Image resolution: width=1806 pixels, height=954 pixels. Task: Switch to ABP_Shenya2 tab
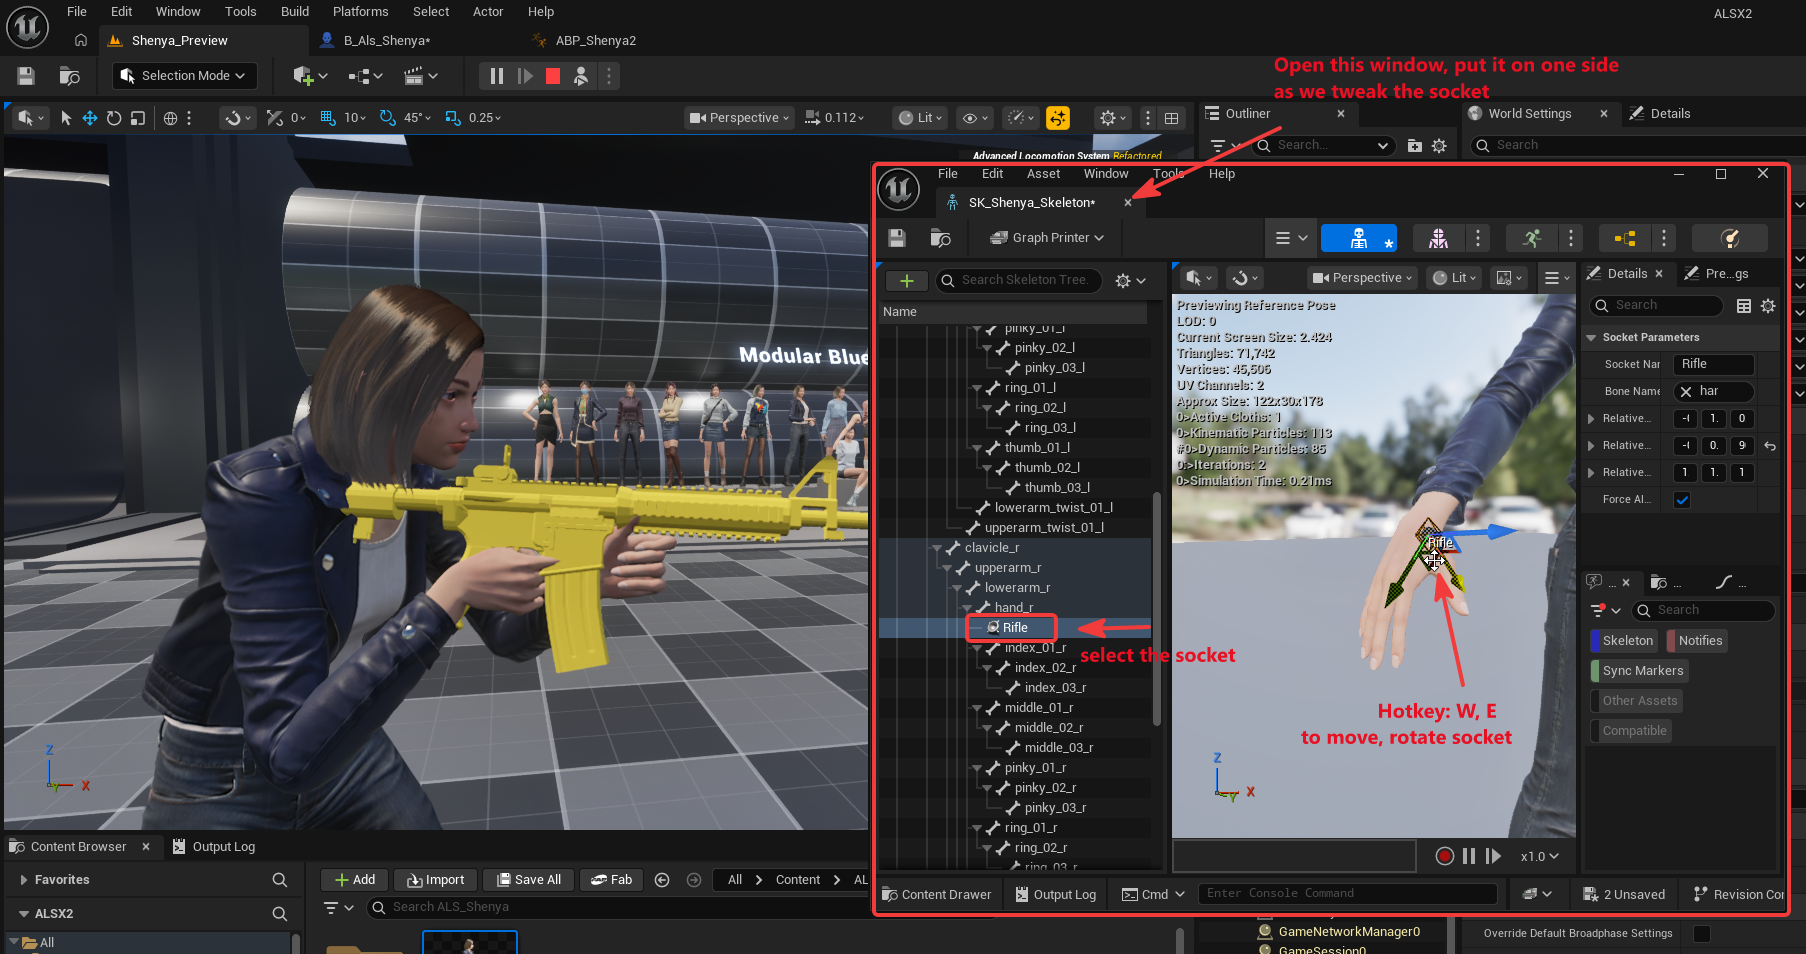[595, 41]
